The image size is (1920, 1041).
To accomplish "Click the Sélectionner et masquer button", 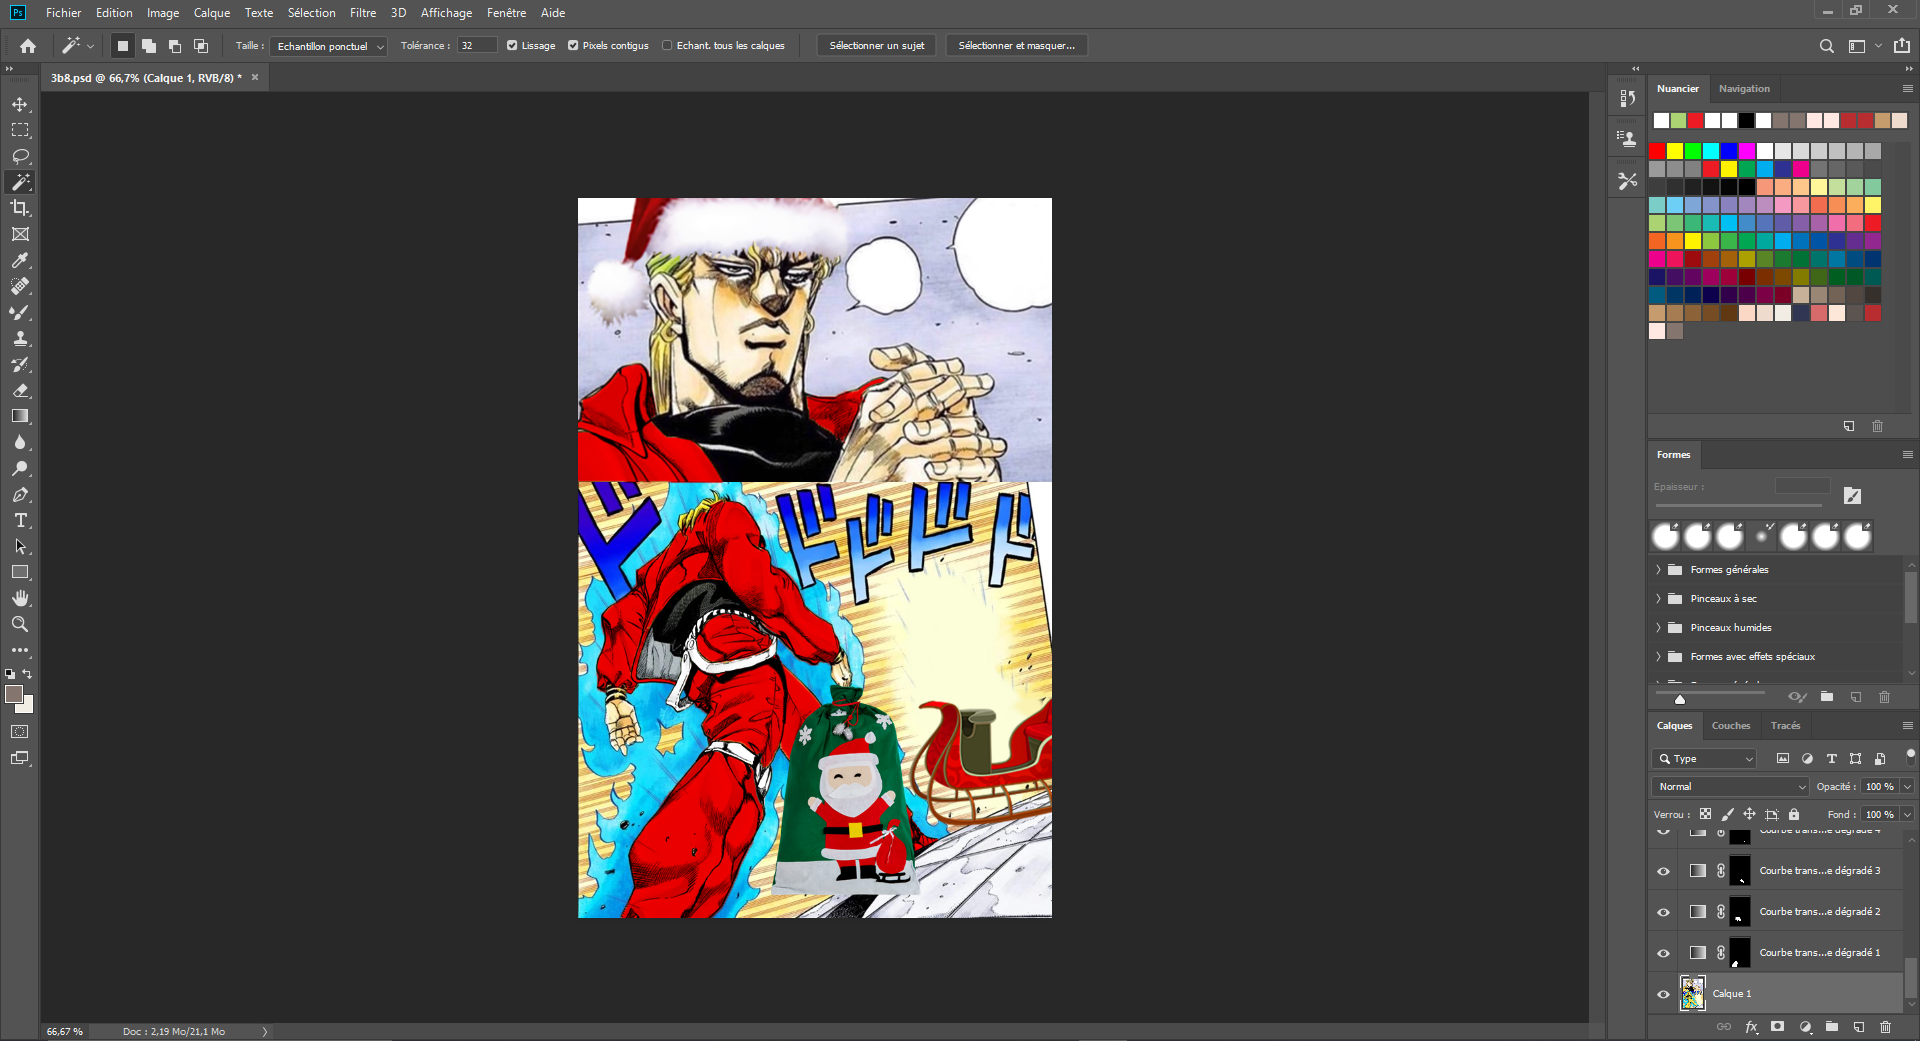I will pyautogui.click(x=1016, y=46).
